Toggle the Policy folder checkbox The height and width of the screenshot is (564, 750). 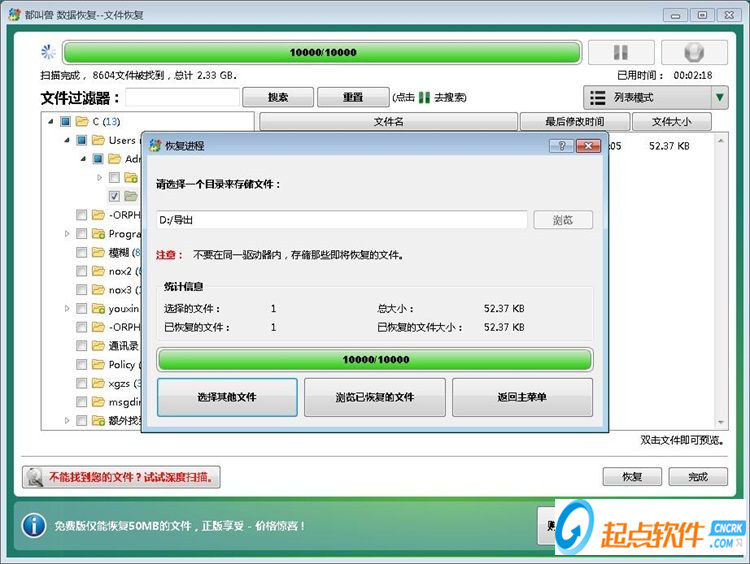(x=82, y=365)
